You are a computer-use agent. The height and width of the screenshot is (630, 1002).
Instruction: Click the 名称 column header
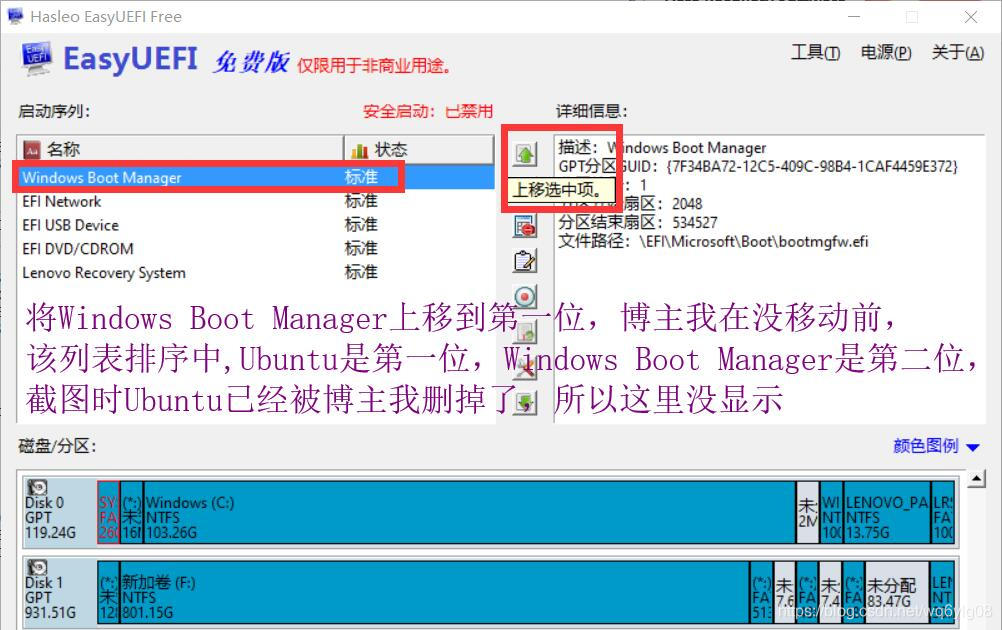(x=181, y=150)
